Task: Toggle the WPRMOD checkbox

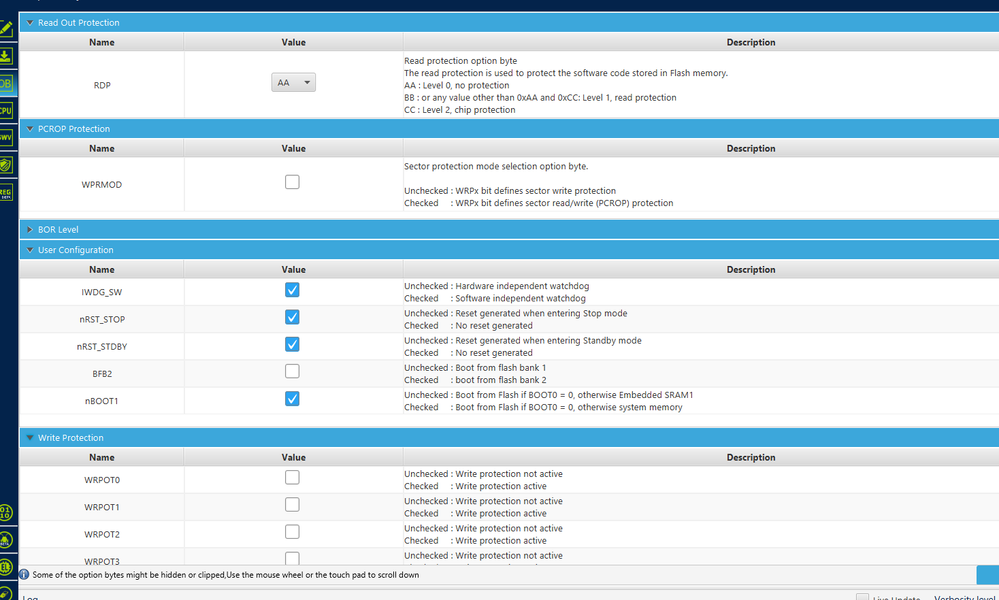Action: (292, 182)
